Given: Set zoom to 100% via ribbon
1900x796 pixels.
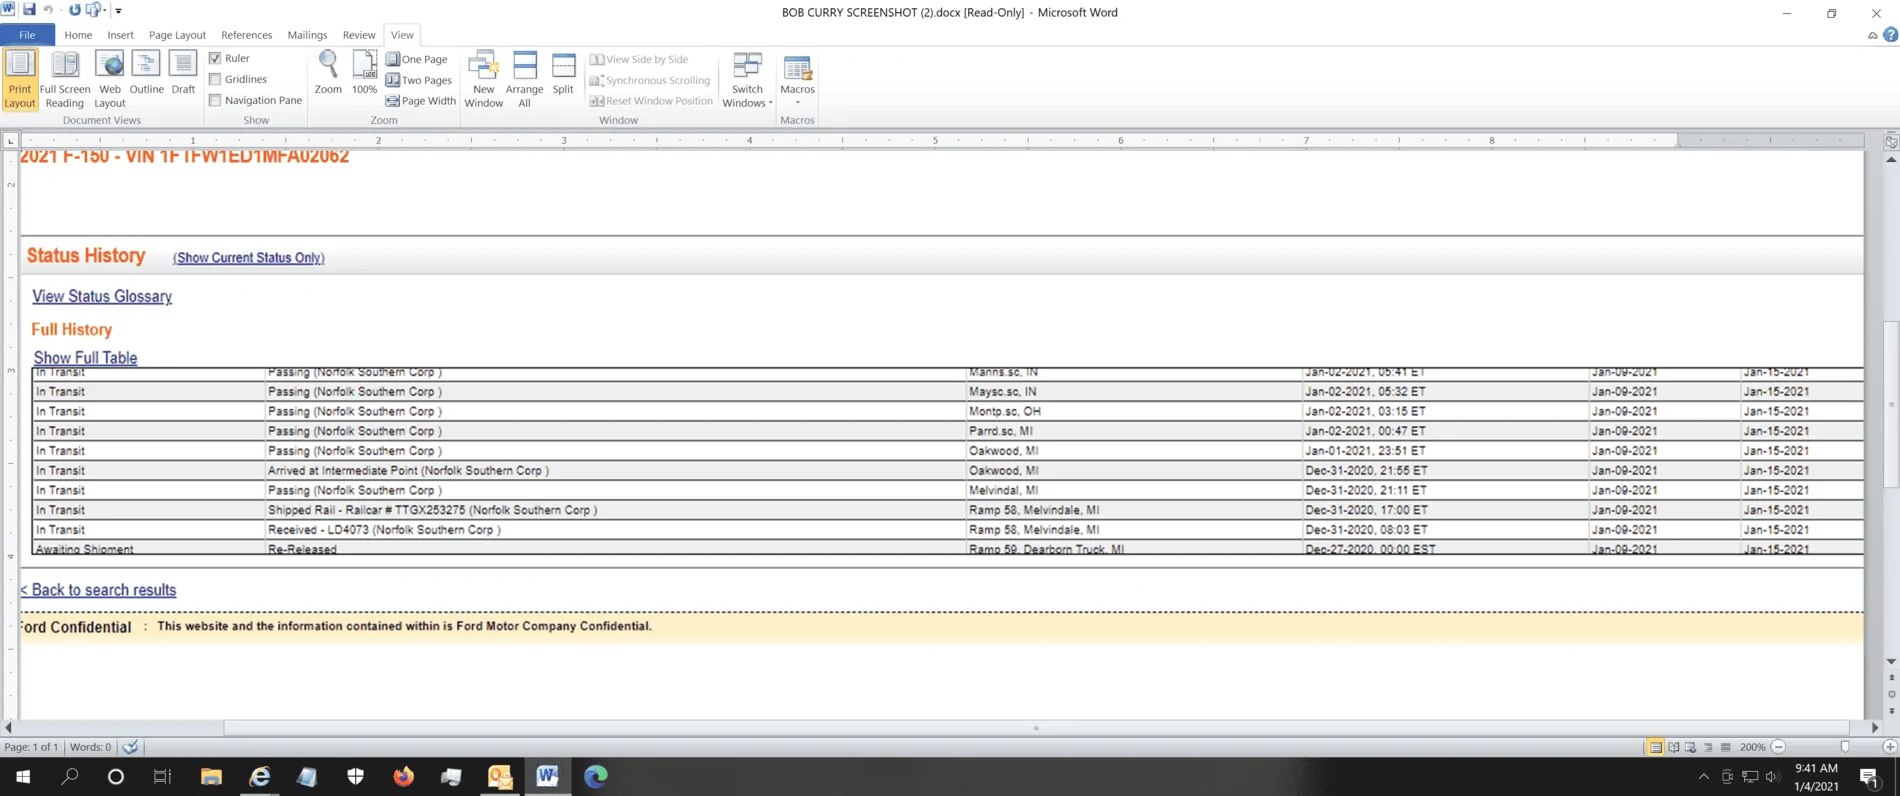Looking at the screenshot, I should (365, 73).
